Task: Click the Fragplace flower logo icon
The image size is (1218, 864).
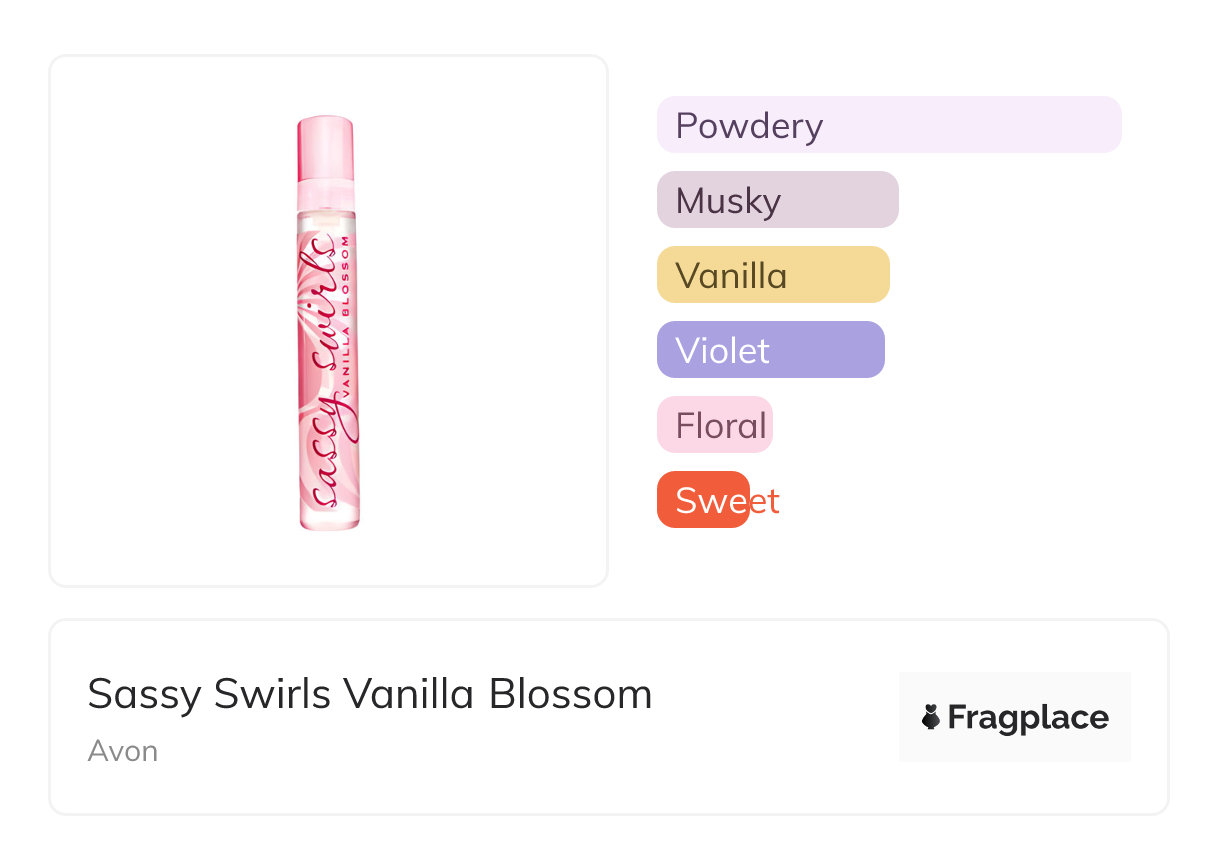Action: coord(931,717)
